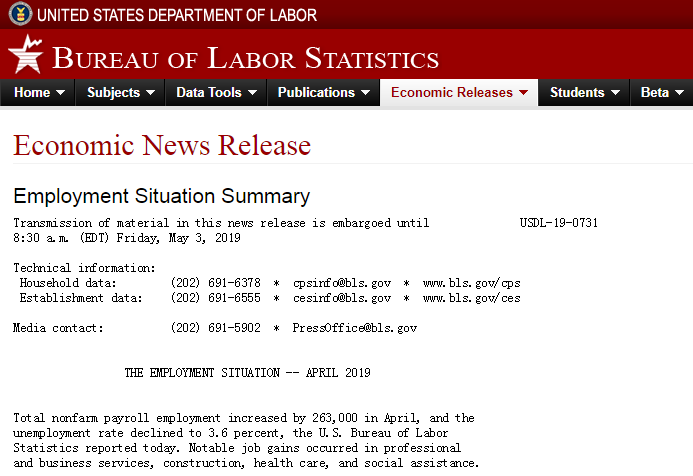Viewport: 693px width, 476px height.
Task: Click the 'Media contact:' label
Action: pos(58,328)
